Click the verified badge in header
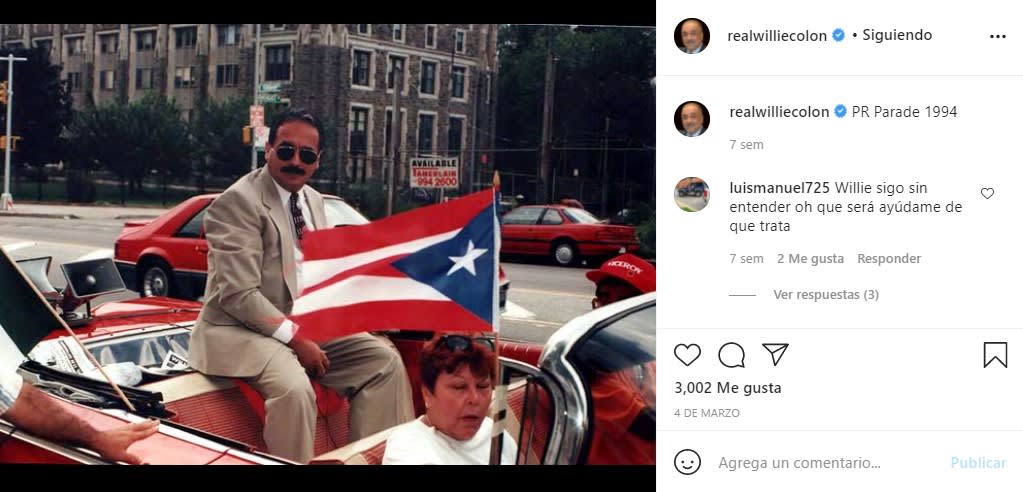The image size is (1023, 492). (x=838, y=35)
